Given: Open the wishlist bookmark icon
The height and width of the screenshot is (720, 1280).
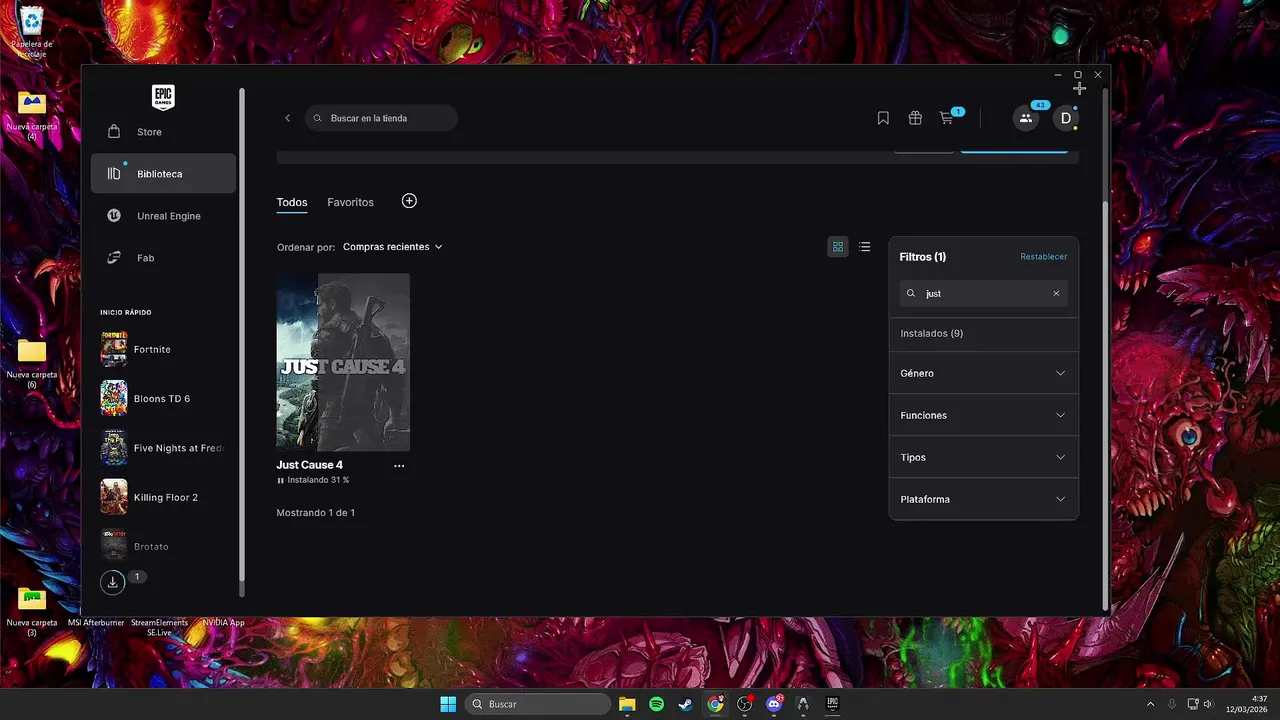Looking at the screenshot, I should tap(883, 118).
